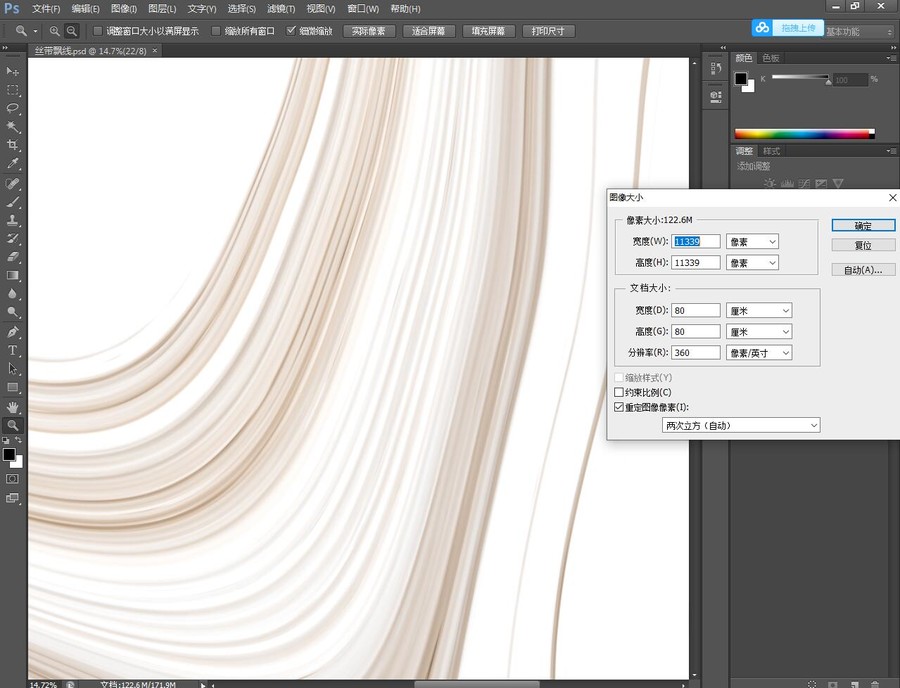Open pixel width unit dropdown
This screenshot has width=900, height=688.
(x=752, y=242)
